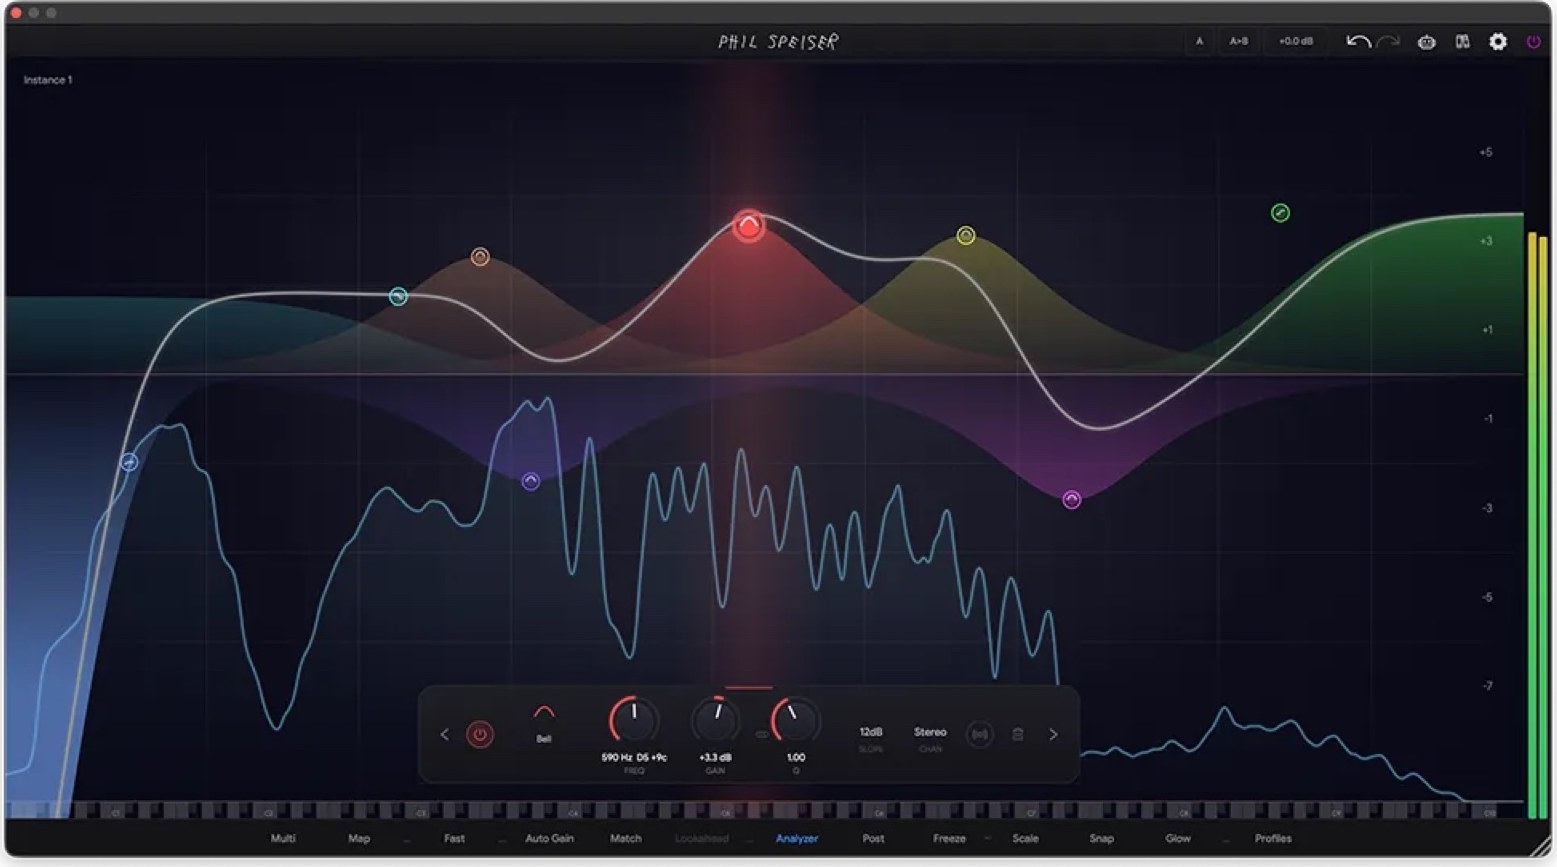This screenshot has width=1557, height=867.
Task: Click the redo arrow icon
Action: pyautogui.click(x=1388, y=42)
